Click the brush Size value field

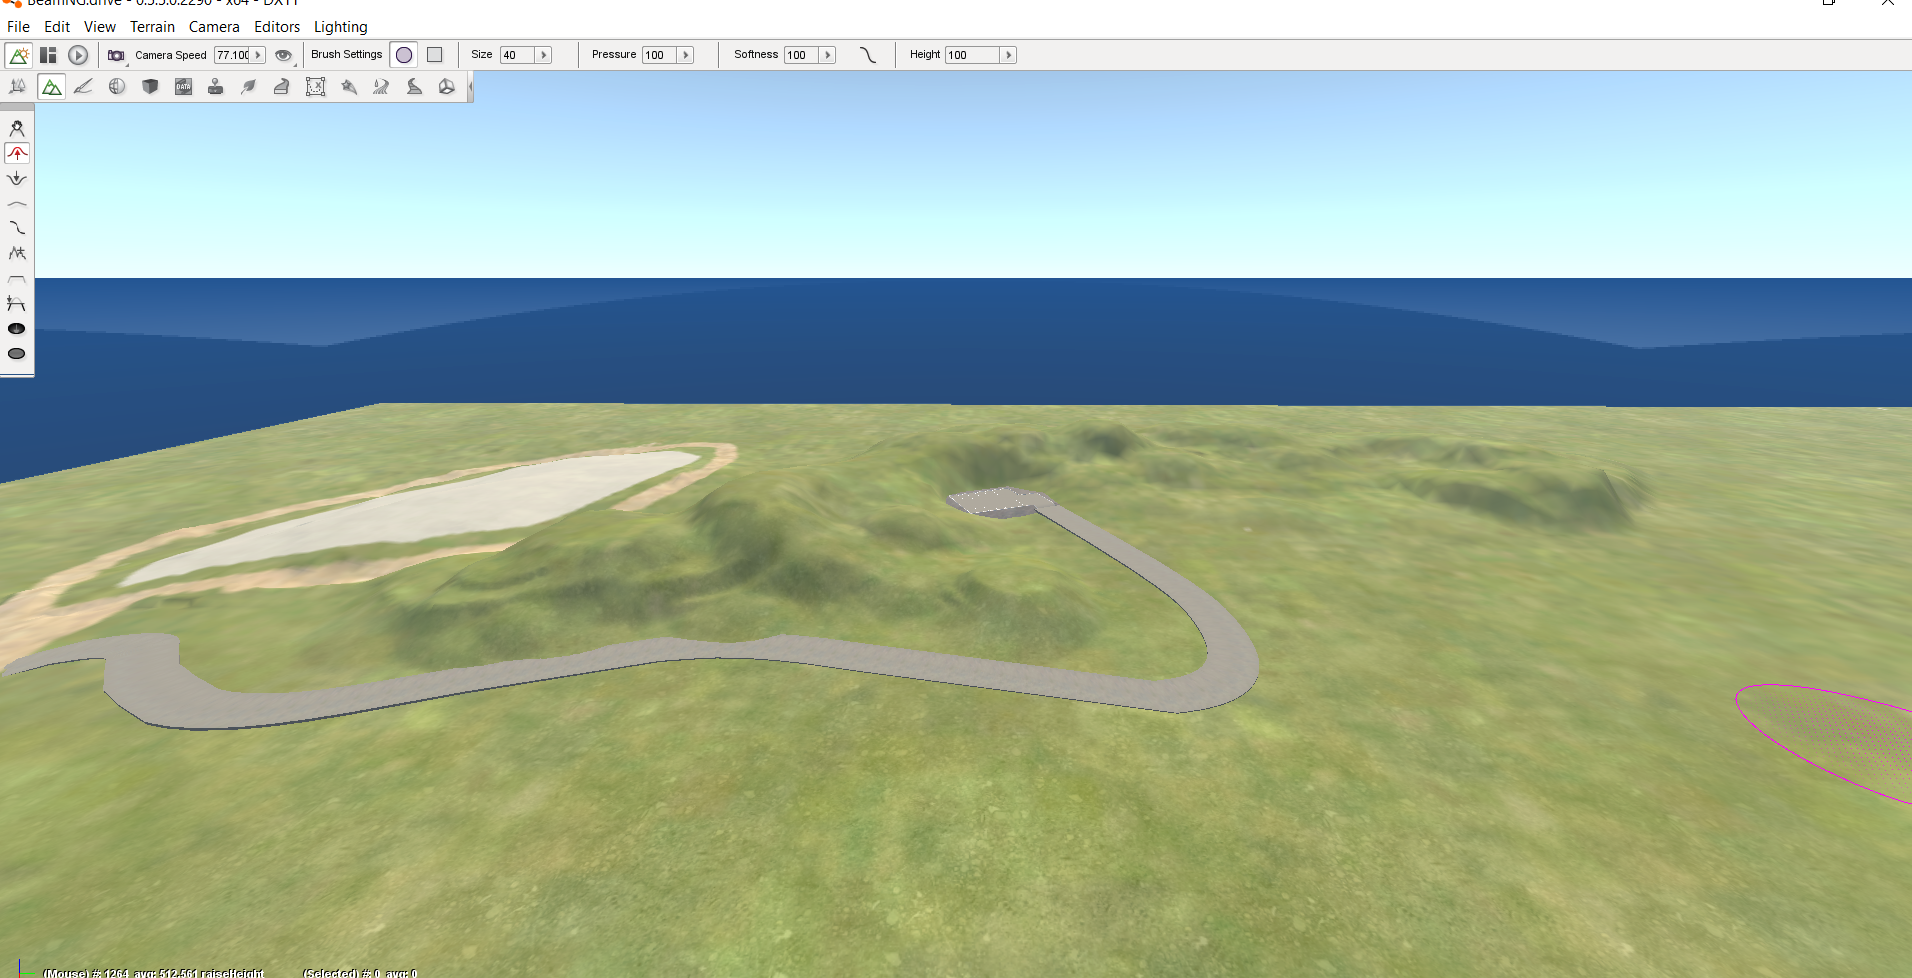click(518, 55)
